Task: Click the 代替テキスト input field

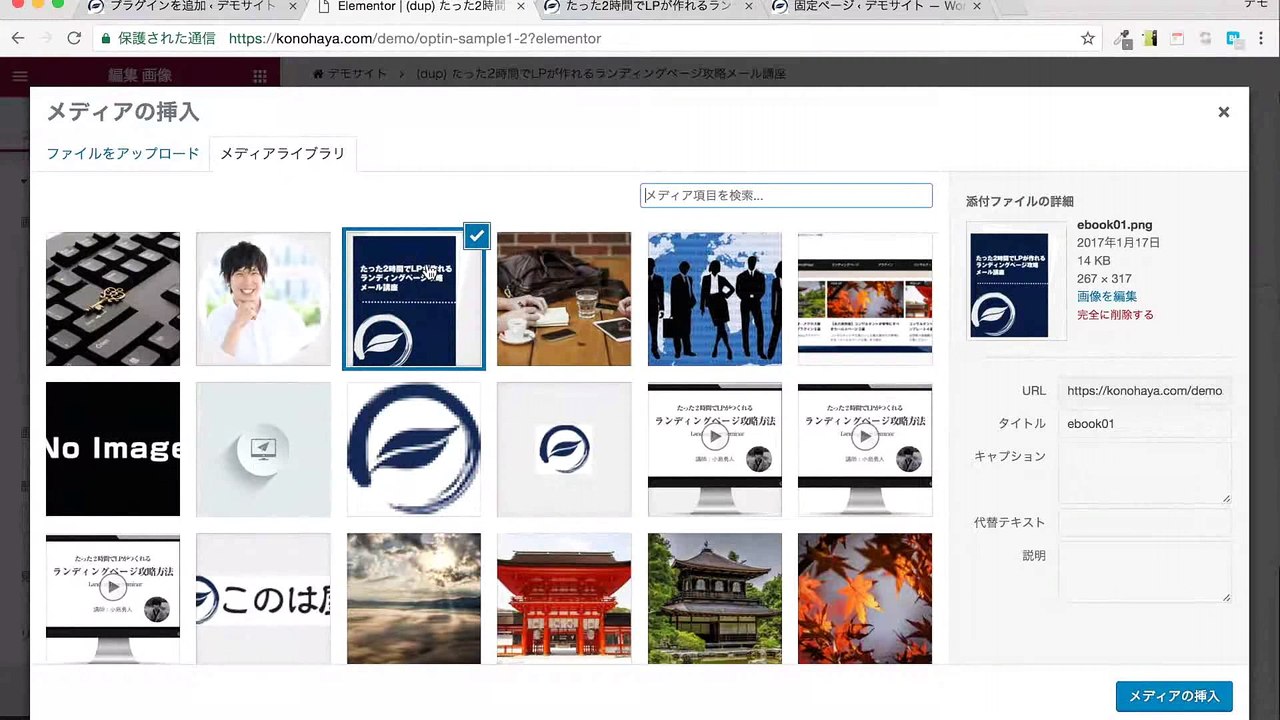Action: tap(1145, 522)
